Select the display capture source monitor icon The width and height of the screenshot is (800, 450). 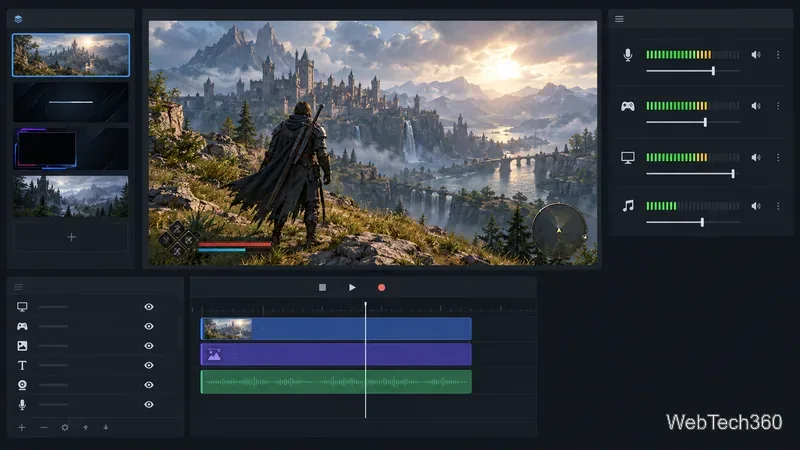[22, 307]
